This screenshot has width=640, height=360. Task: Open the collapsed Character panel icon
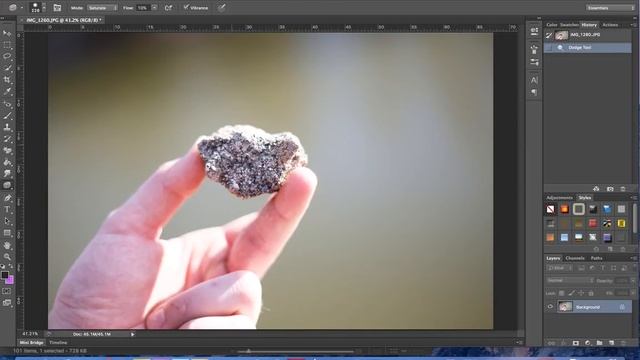coord(534,80)
